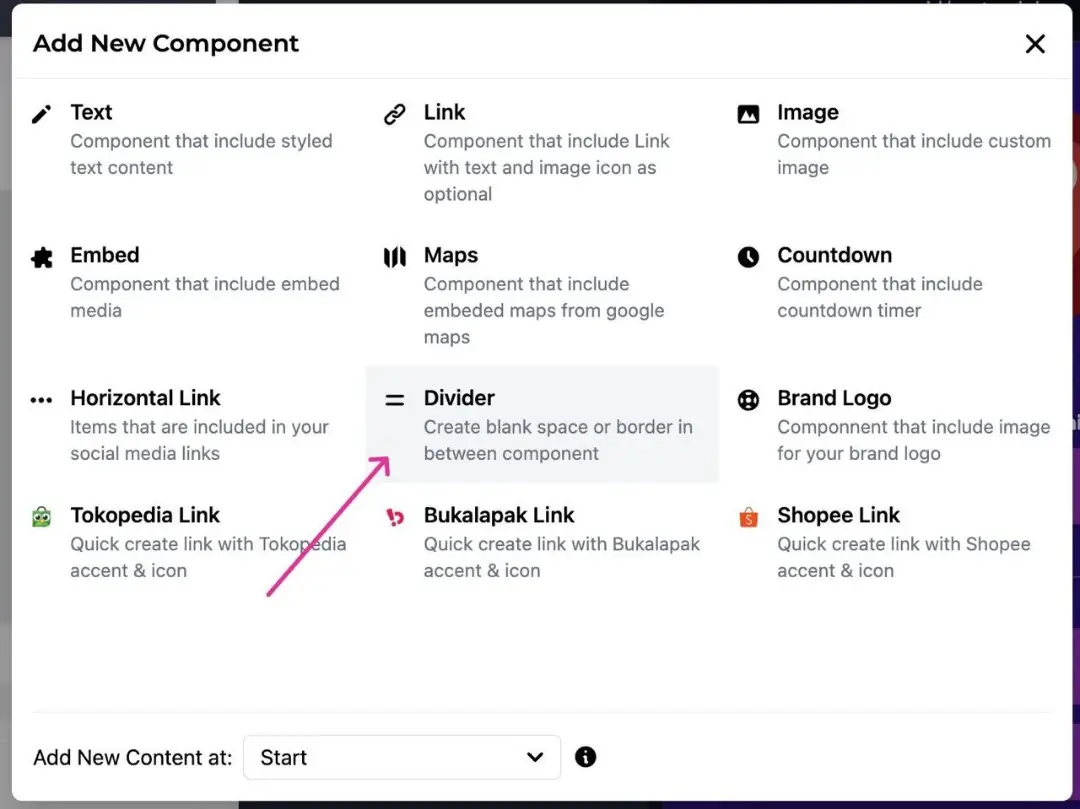Click the Maps icon
This screenshot has width=1080, height=809.
pyautogui.click(x=395, y=257)
